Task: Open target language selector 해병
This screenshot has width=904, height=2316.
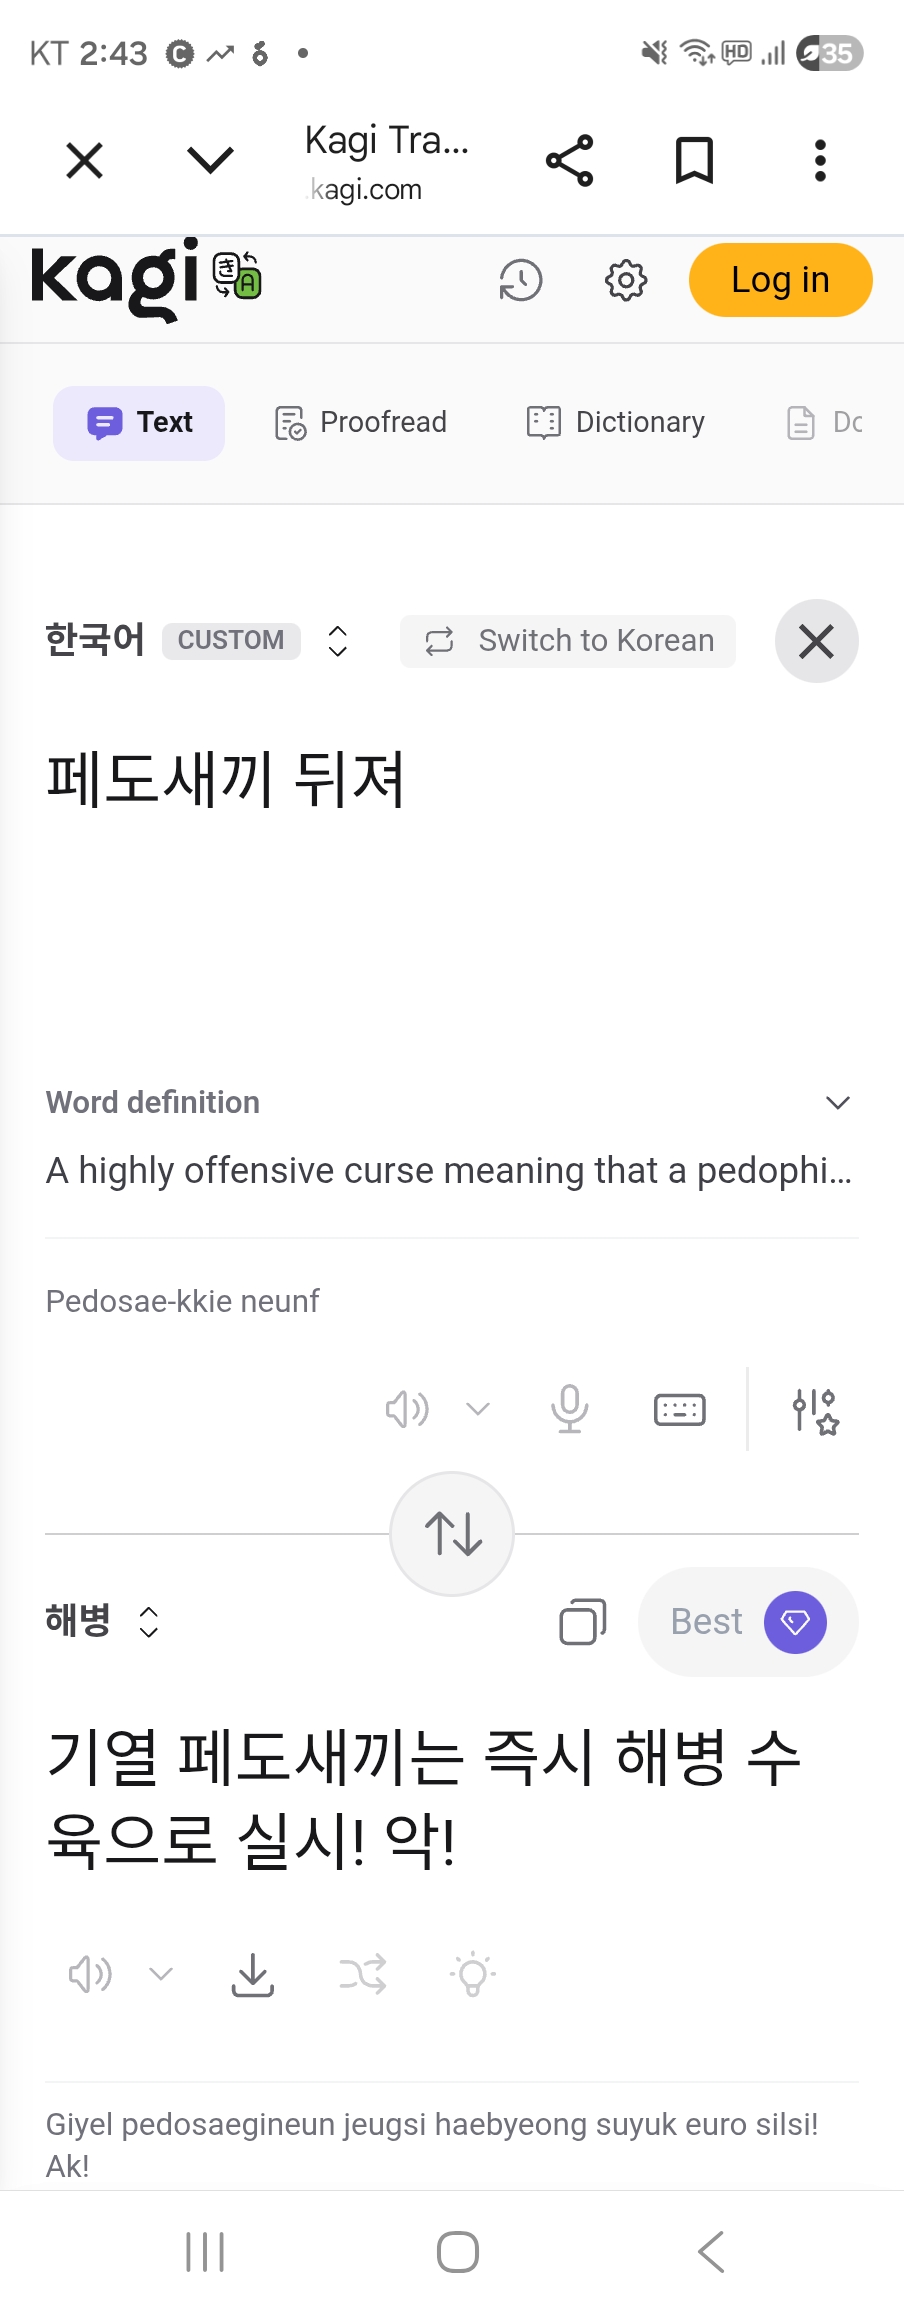Action: [102, 1621]
